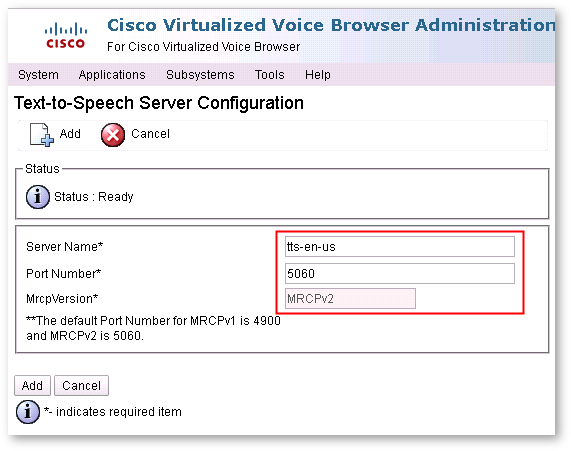Click the Add text in top toolbar
This screenshot has width=571, height=451.
[x=70, y=134]
